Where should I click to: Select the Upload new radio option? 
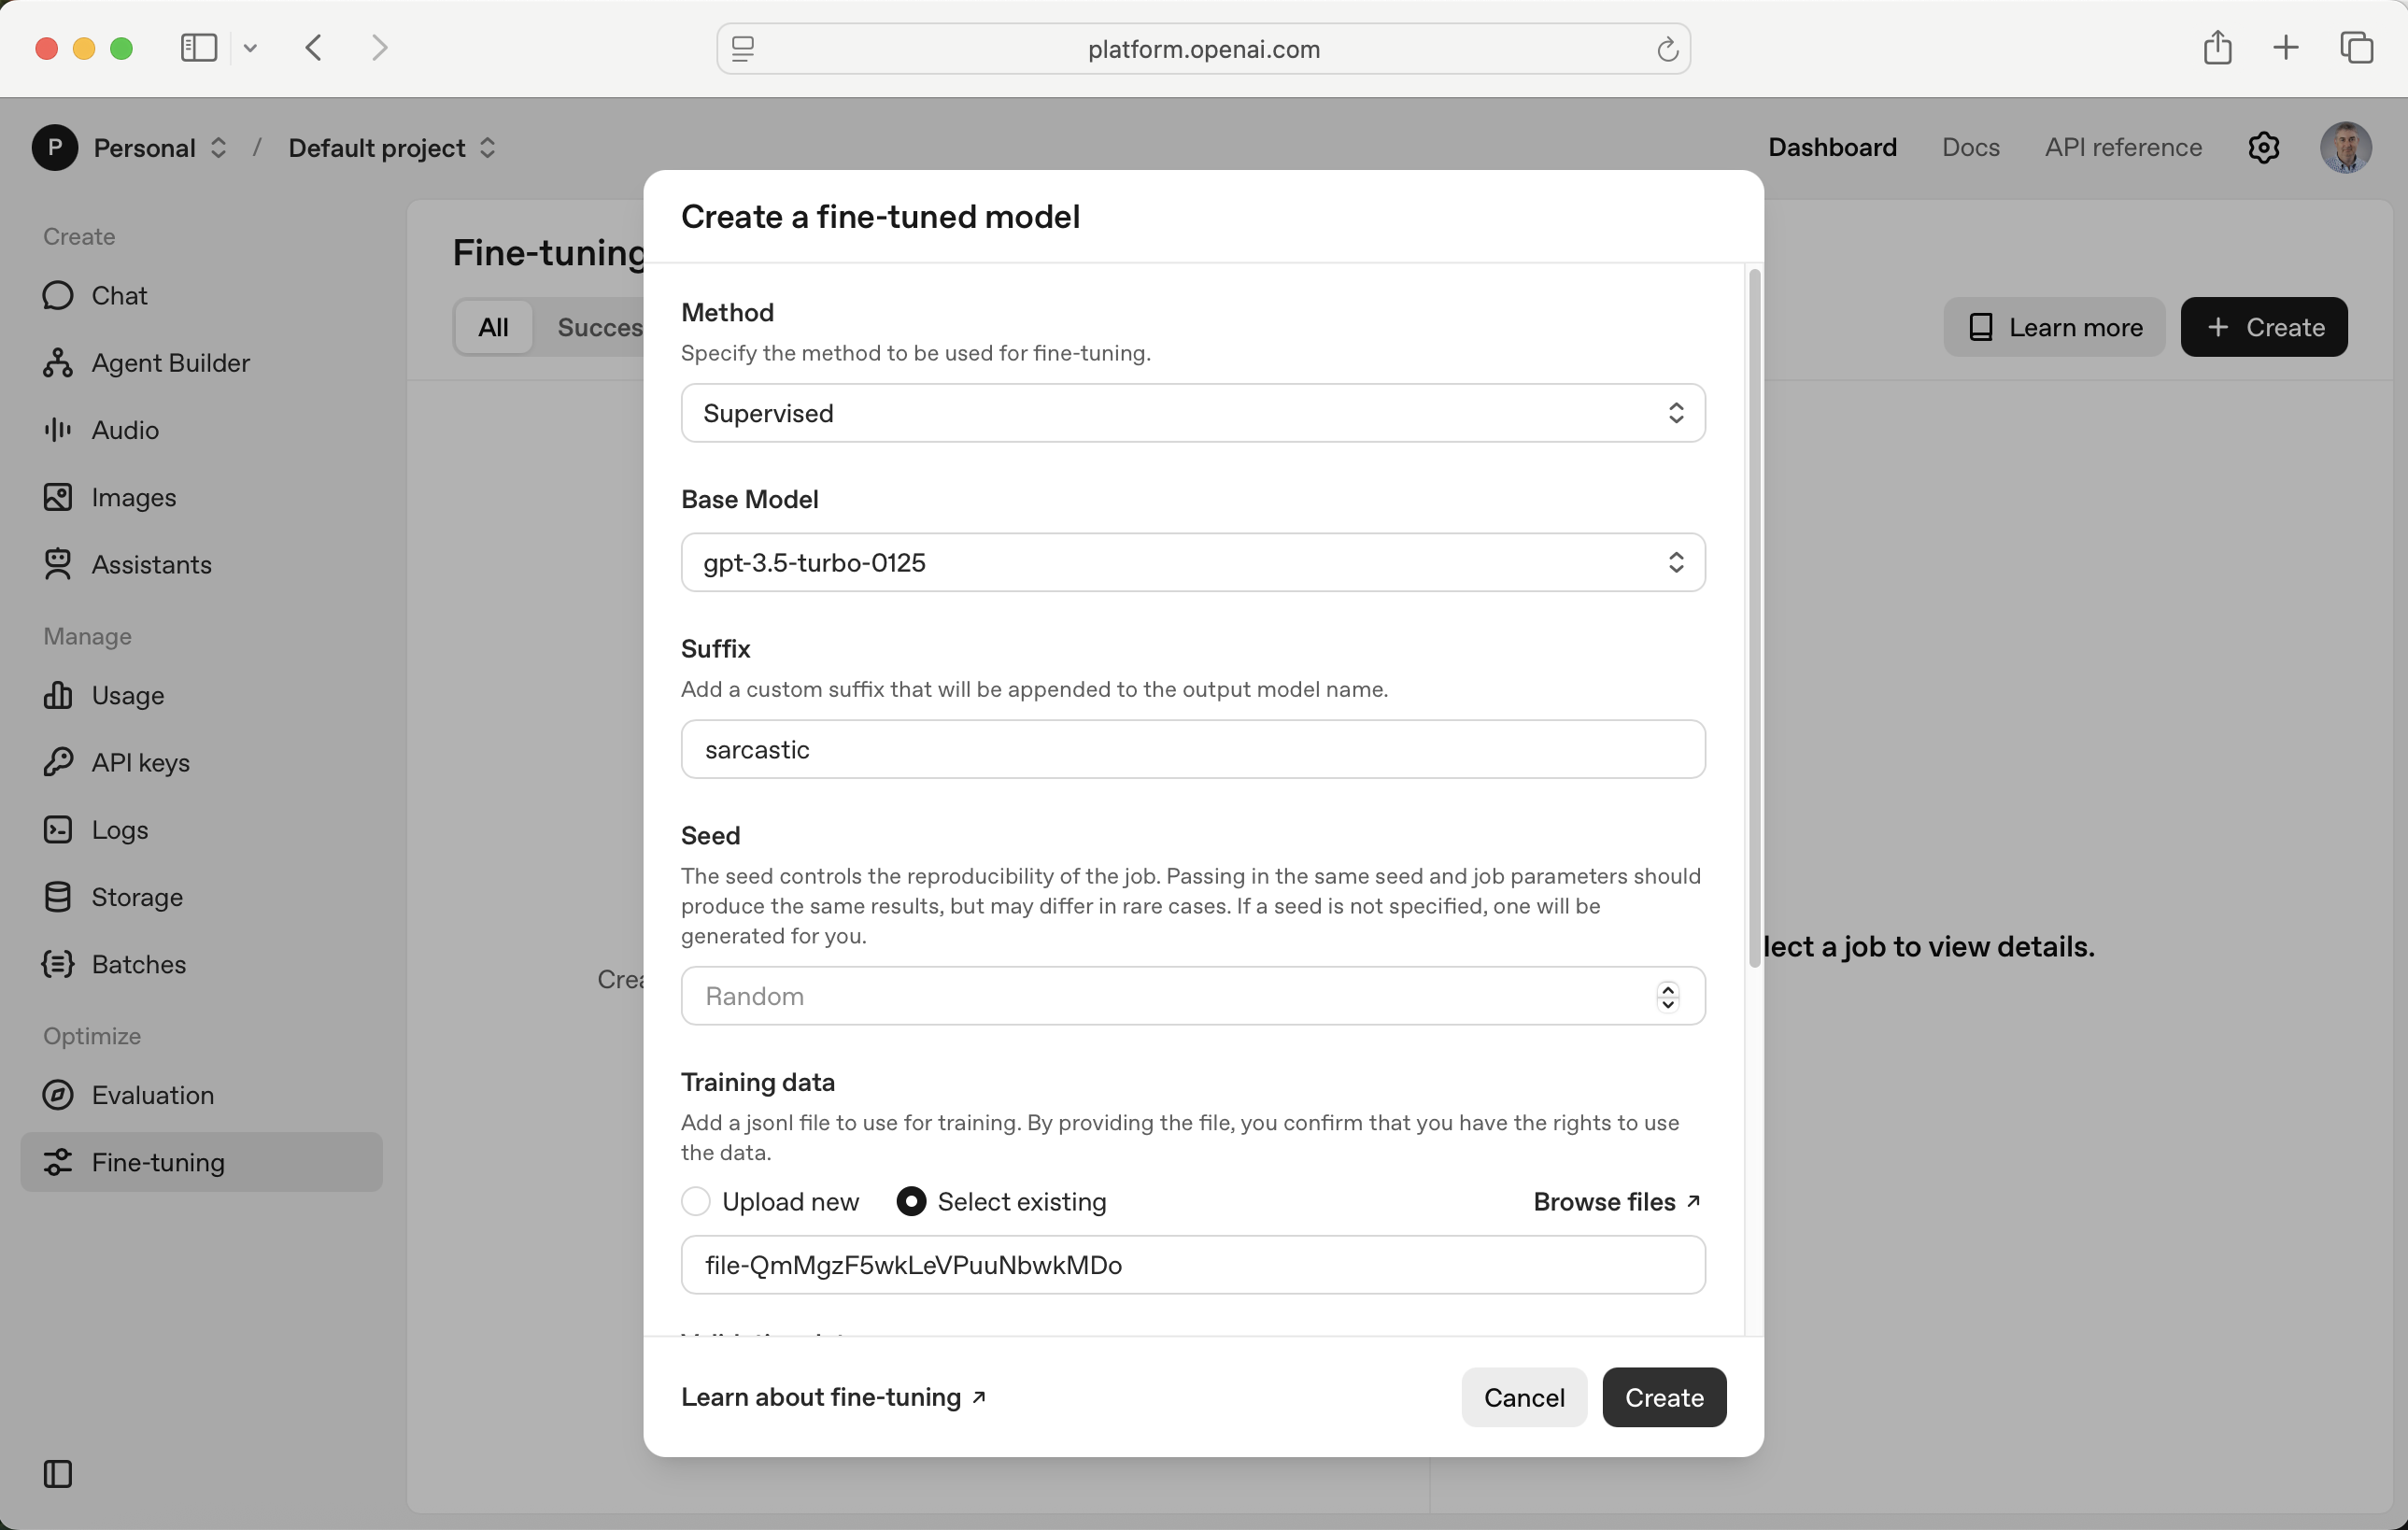click(x=696, y=1201)
